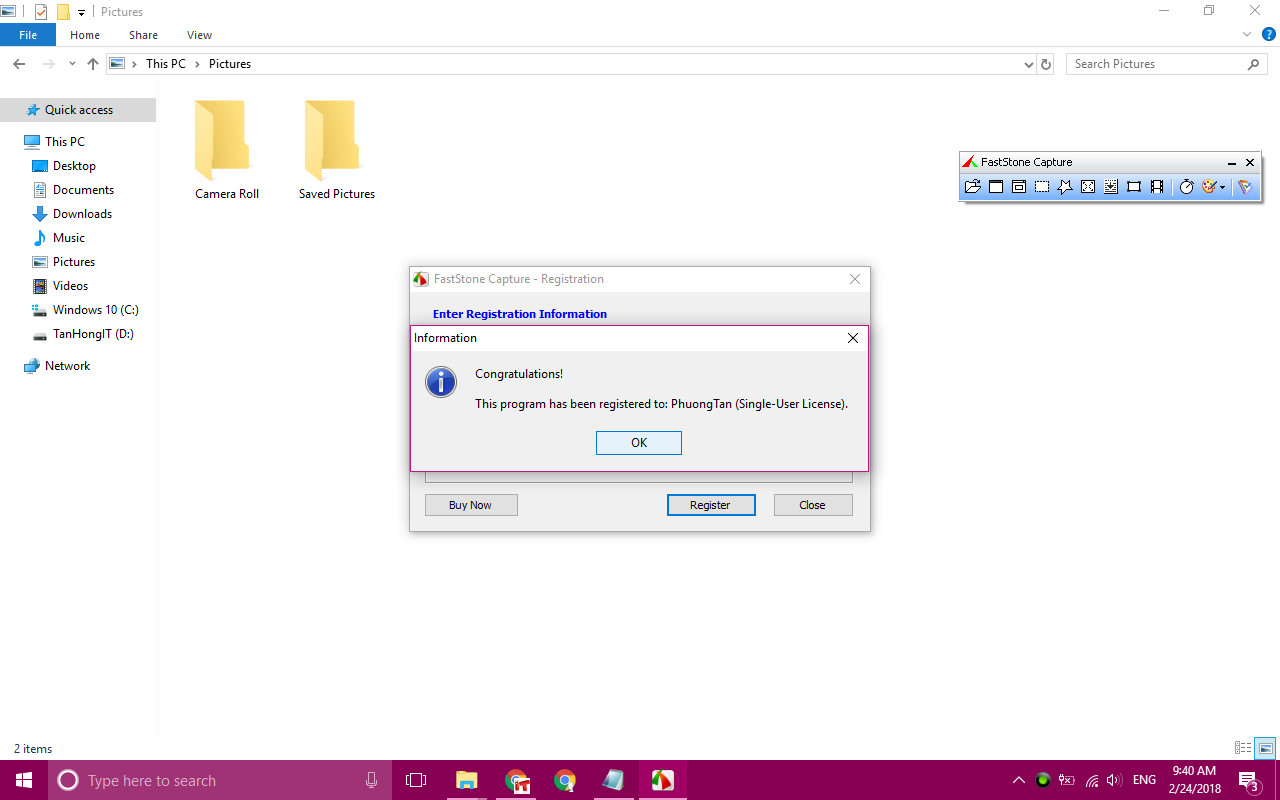Open FastStone Capture taskbar icon
1280x800 pixels.
point(662,780)
